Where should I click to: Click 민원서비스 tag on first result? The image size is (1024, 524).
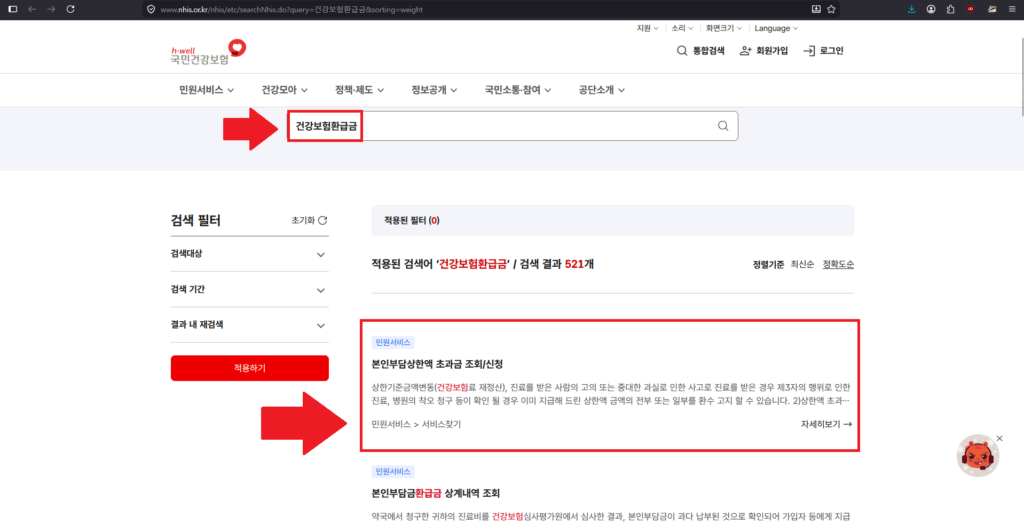(x=393, y=342)
